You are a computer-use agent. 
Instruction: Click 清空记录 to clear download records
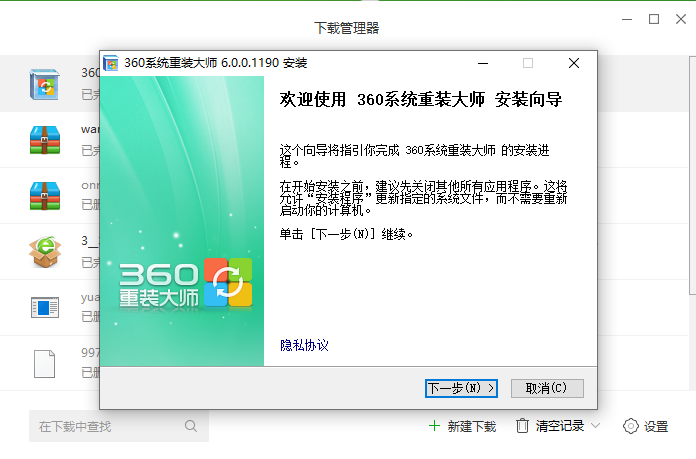click(x=551, y=427)
